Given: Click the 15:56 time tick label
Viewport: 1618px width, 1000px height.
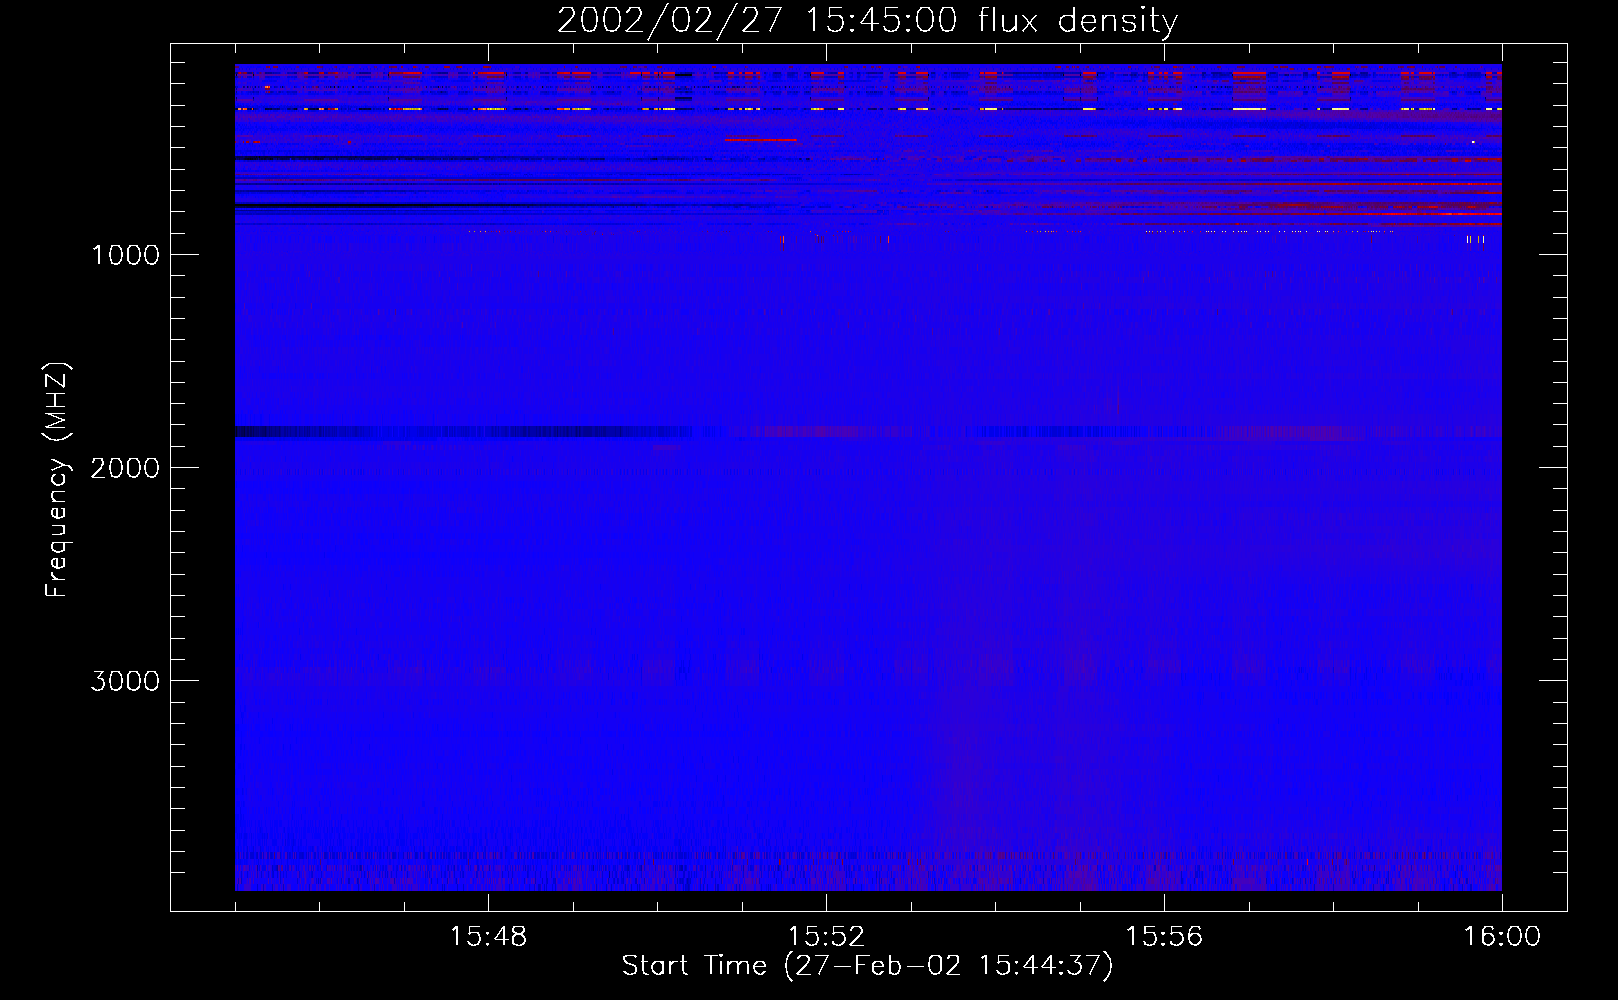Looking at the screenshot, I should point(1164,937).
